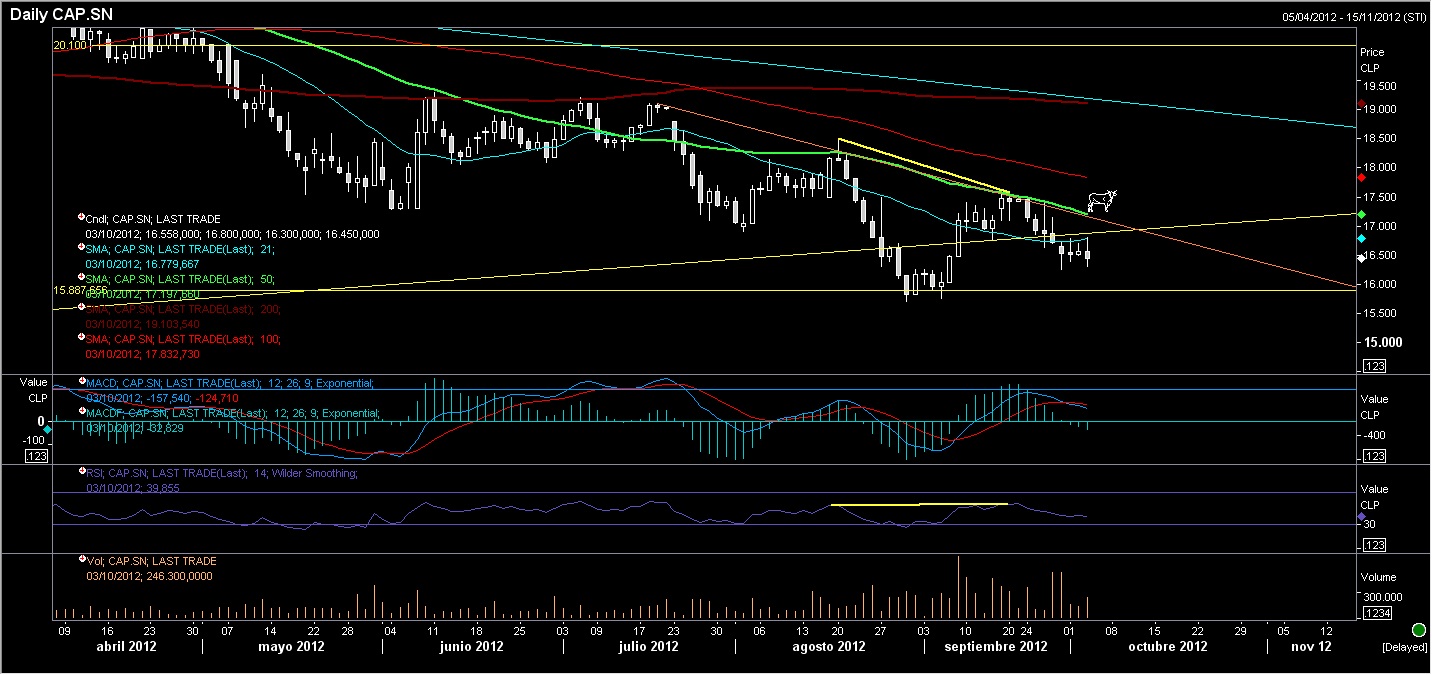Click the green status indicator above Delayed
Screen dimensions: 1432x675
coord(1418,630)
